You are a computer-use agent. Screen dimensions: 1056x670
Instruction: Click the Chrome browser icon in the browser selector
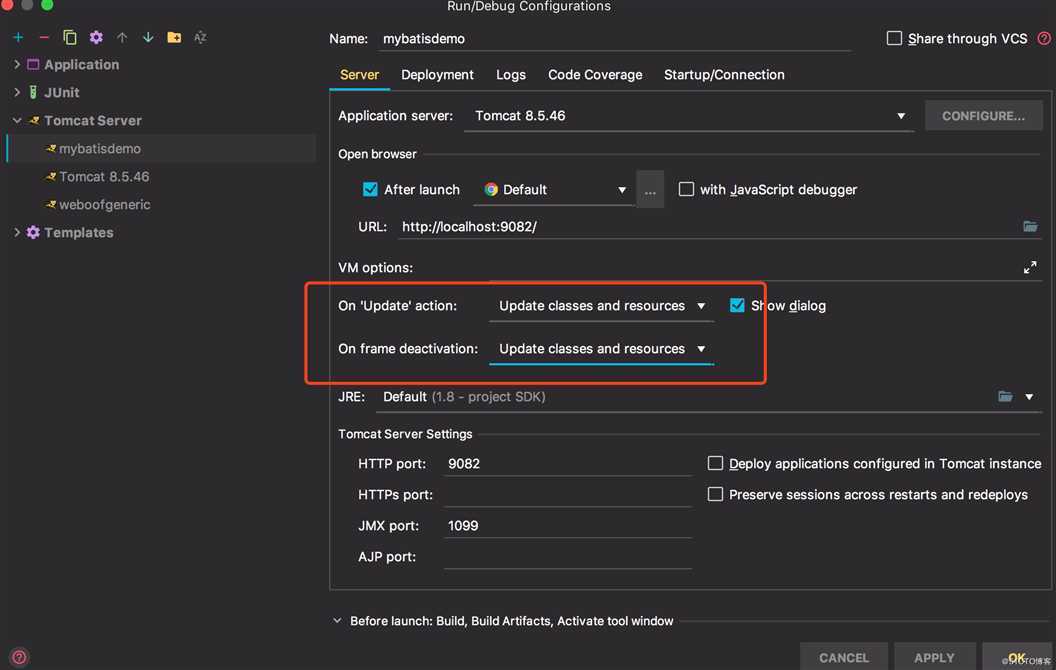point(491,189)
